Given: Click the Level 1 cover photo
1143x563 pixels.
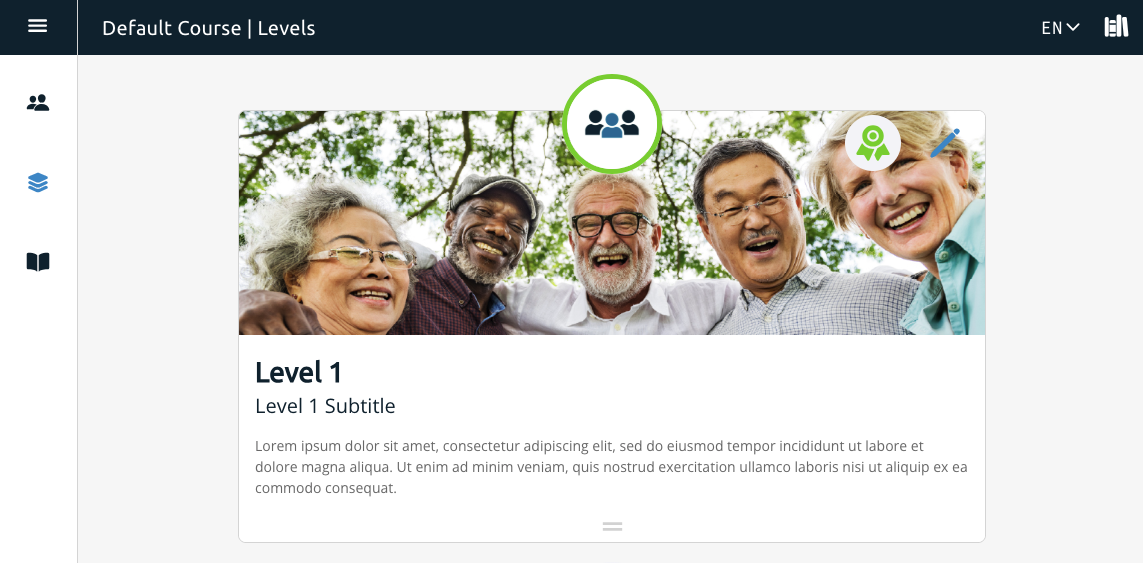Looking at the screenshot, I should (612, 223).
